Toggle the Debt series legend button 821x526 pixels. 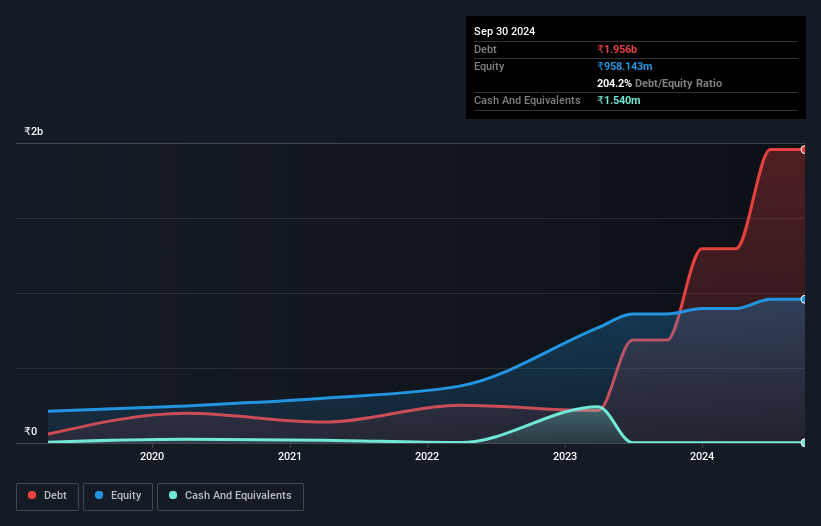tap(47, 496)
